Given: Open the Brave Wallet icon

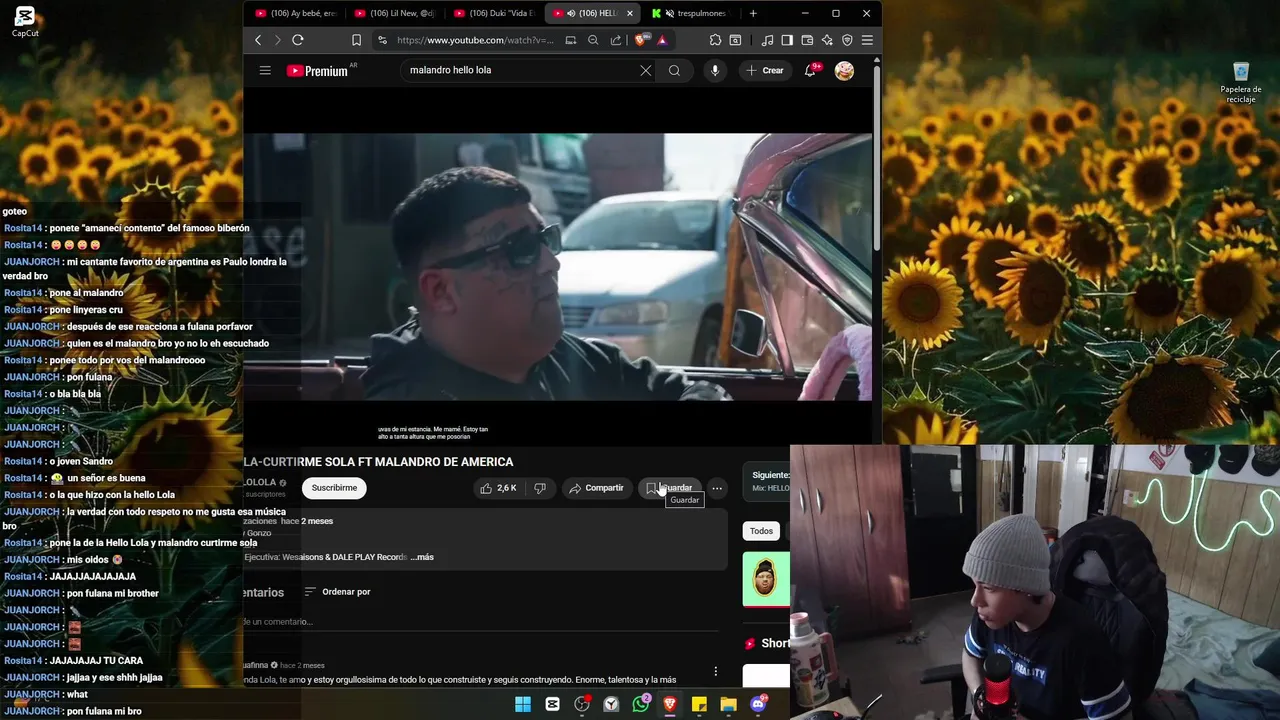Looking at the screenshot, I should coord(807,40).
